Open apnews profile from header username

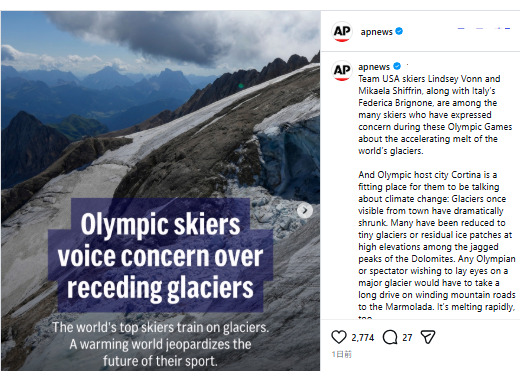click(x=376, y=32)
